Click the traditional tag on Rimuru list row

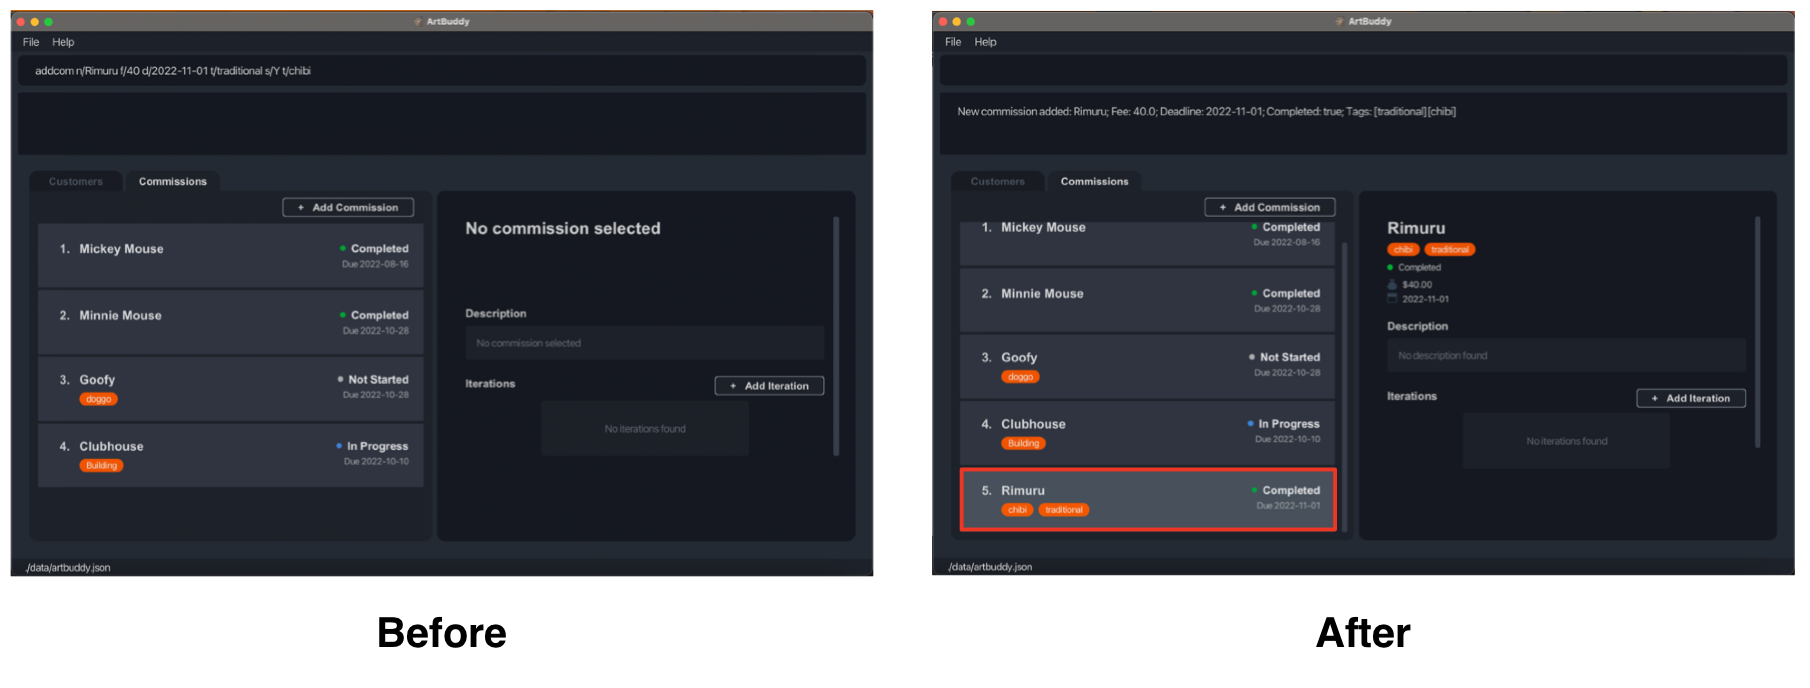pyautogui.click(x=1064, y=510)
